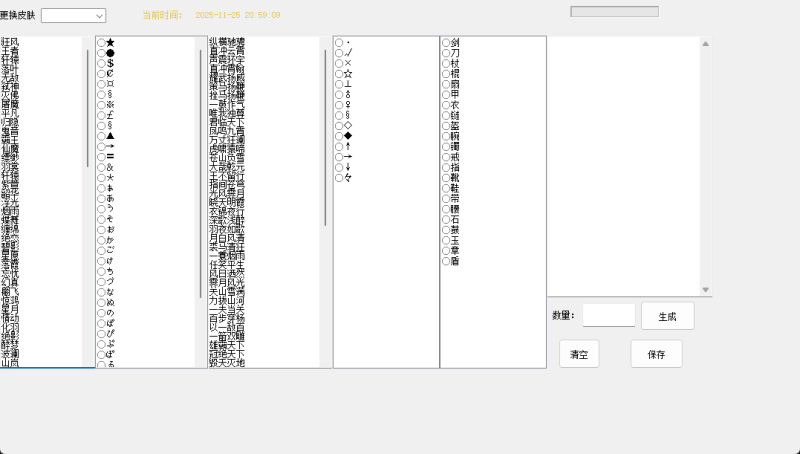Select the ぬ hiragana radio button
Image resolution: width=800 pixels, height=454 pixels.
(x=102, y=302)
